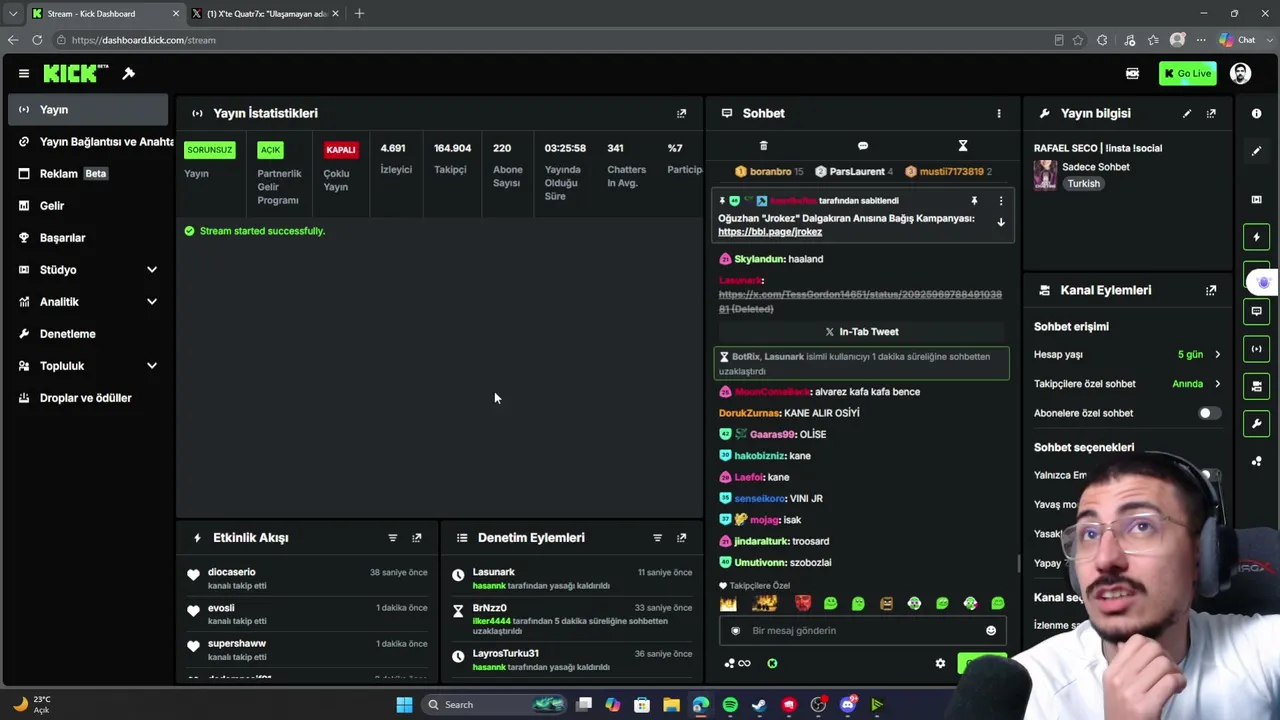Open the Başarılar page

click(88, 237)
